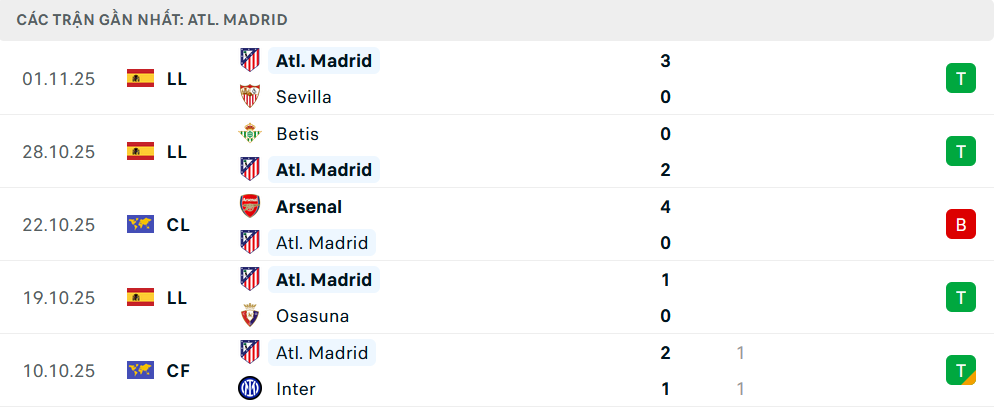Open the Sevilla team link

(x=303, y=97)
